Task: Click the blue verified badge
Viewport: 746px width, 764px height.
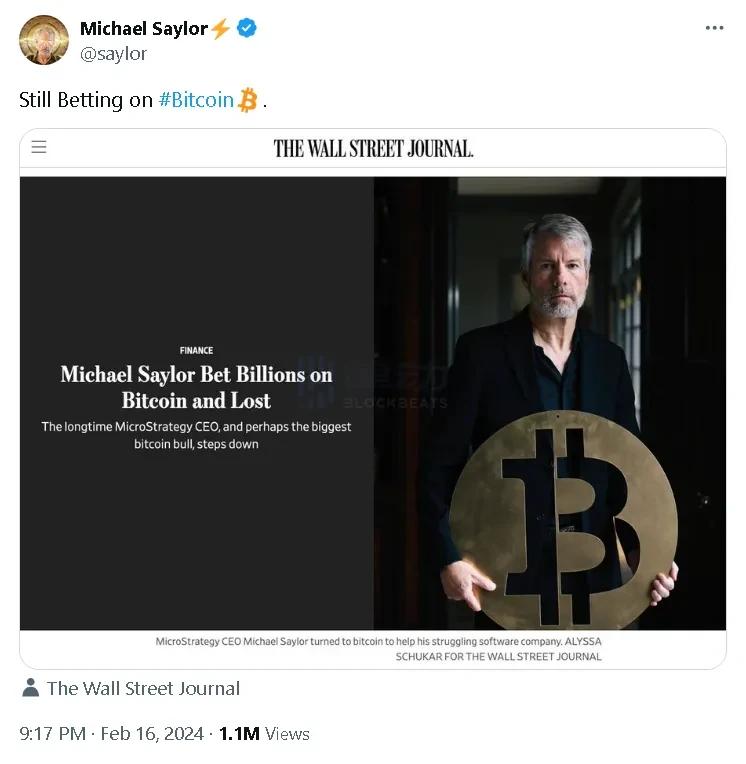Action: [x=247, y=28]
